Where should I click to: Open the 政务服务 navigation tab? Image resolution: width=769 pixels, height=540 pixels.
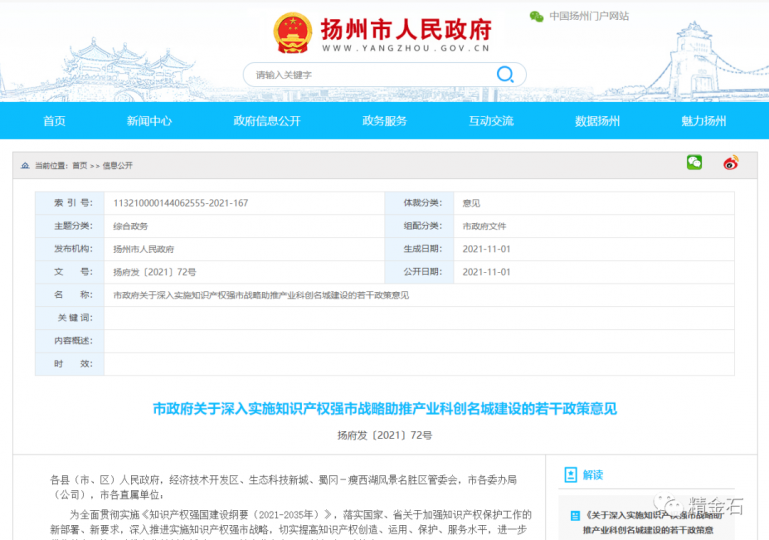pyautogui.click(x=384, y=121)
